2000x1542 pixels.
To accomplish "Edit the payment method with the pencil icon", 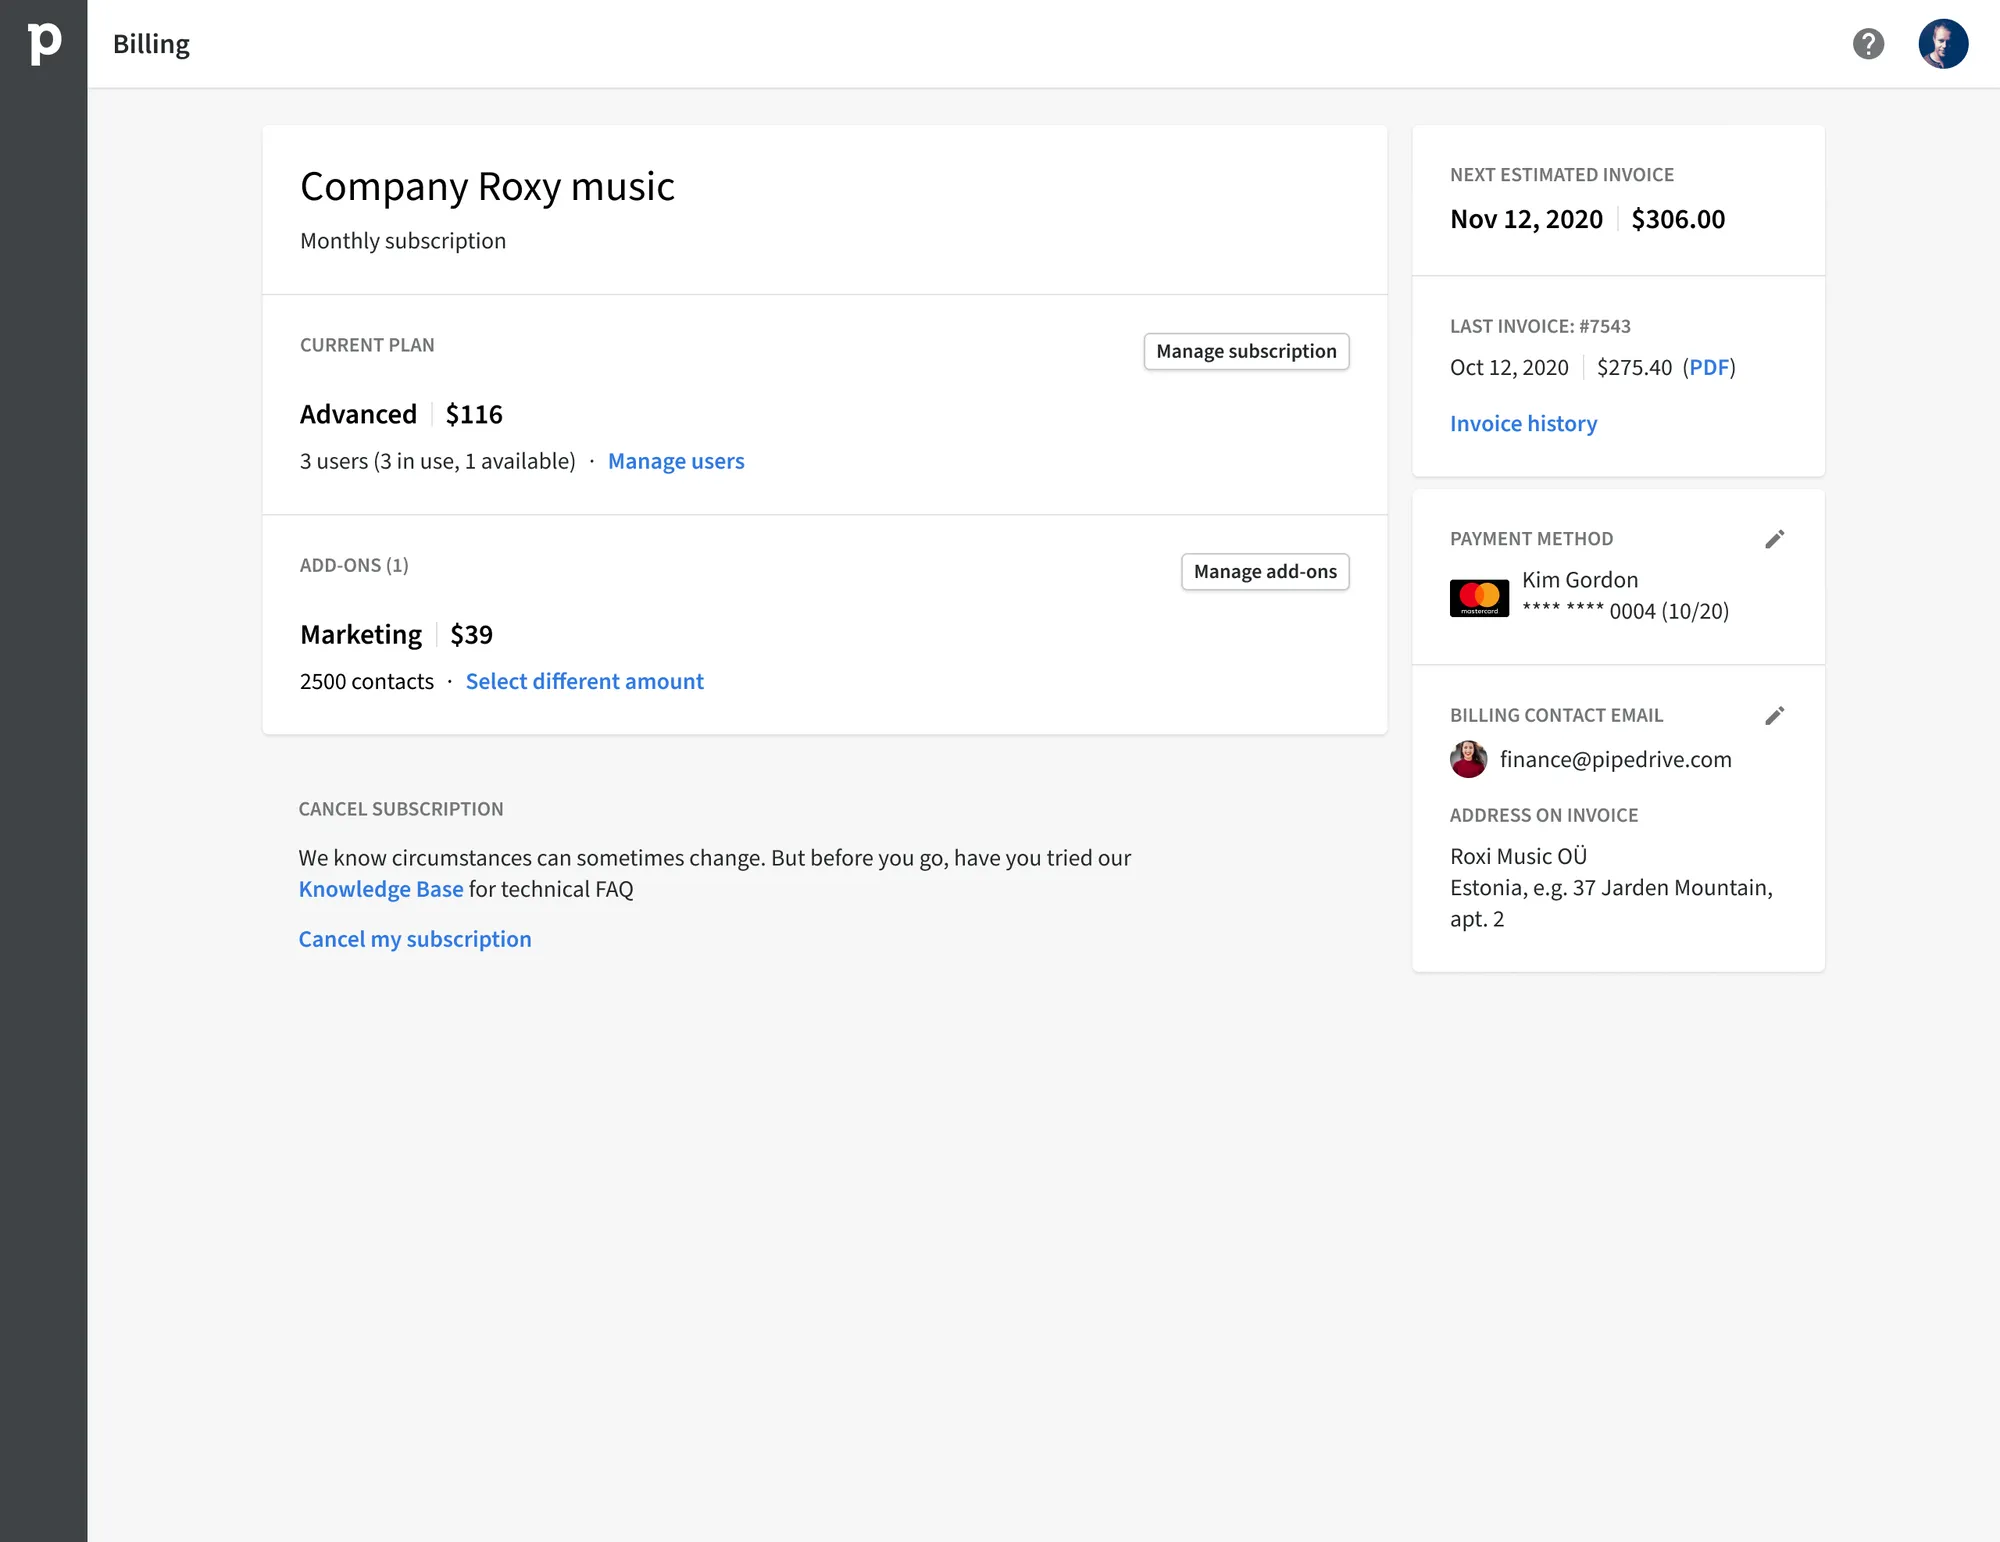I will coord(1775,540).
